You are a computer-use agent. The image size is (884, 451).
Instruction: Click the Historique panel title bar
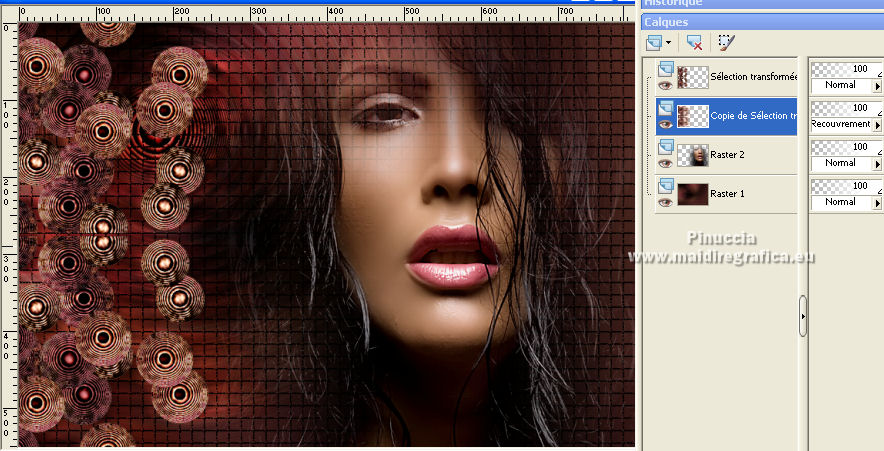762,3
